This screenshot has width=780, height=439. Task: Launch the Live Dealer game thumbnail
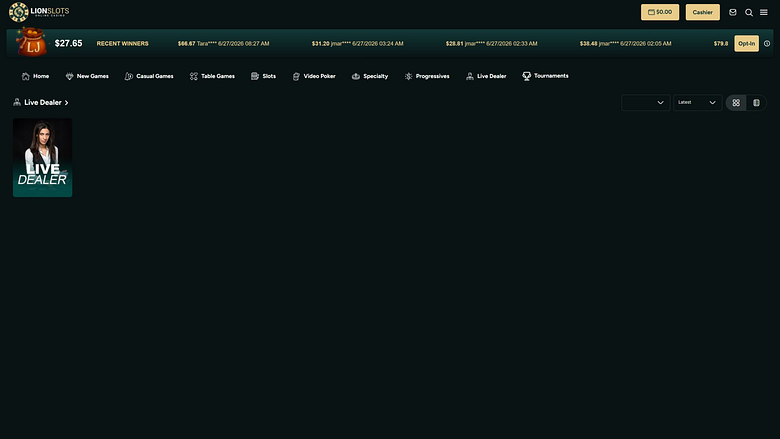(42, 157)
